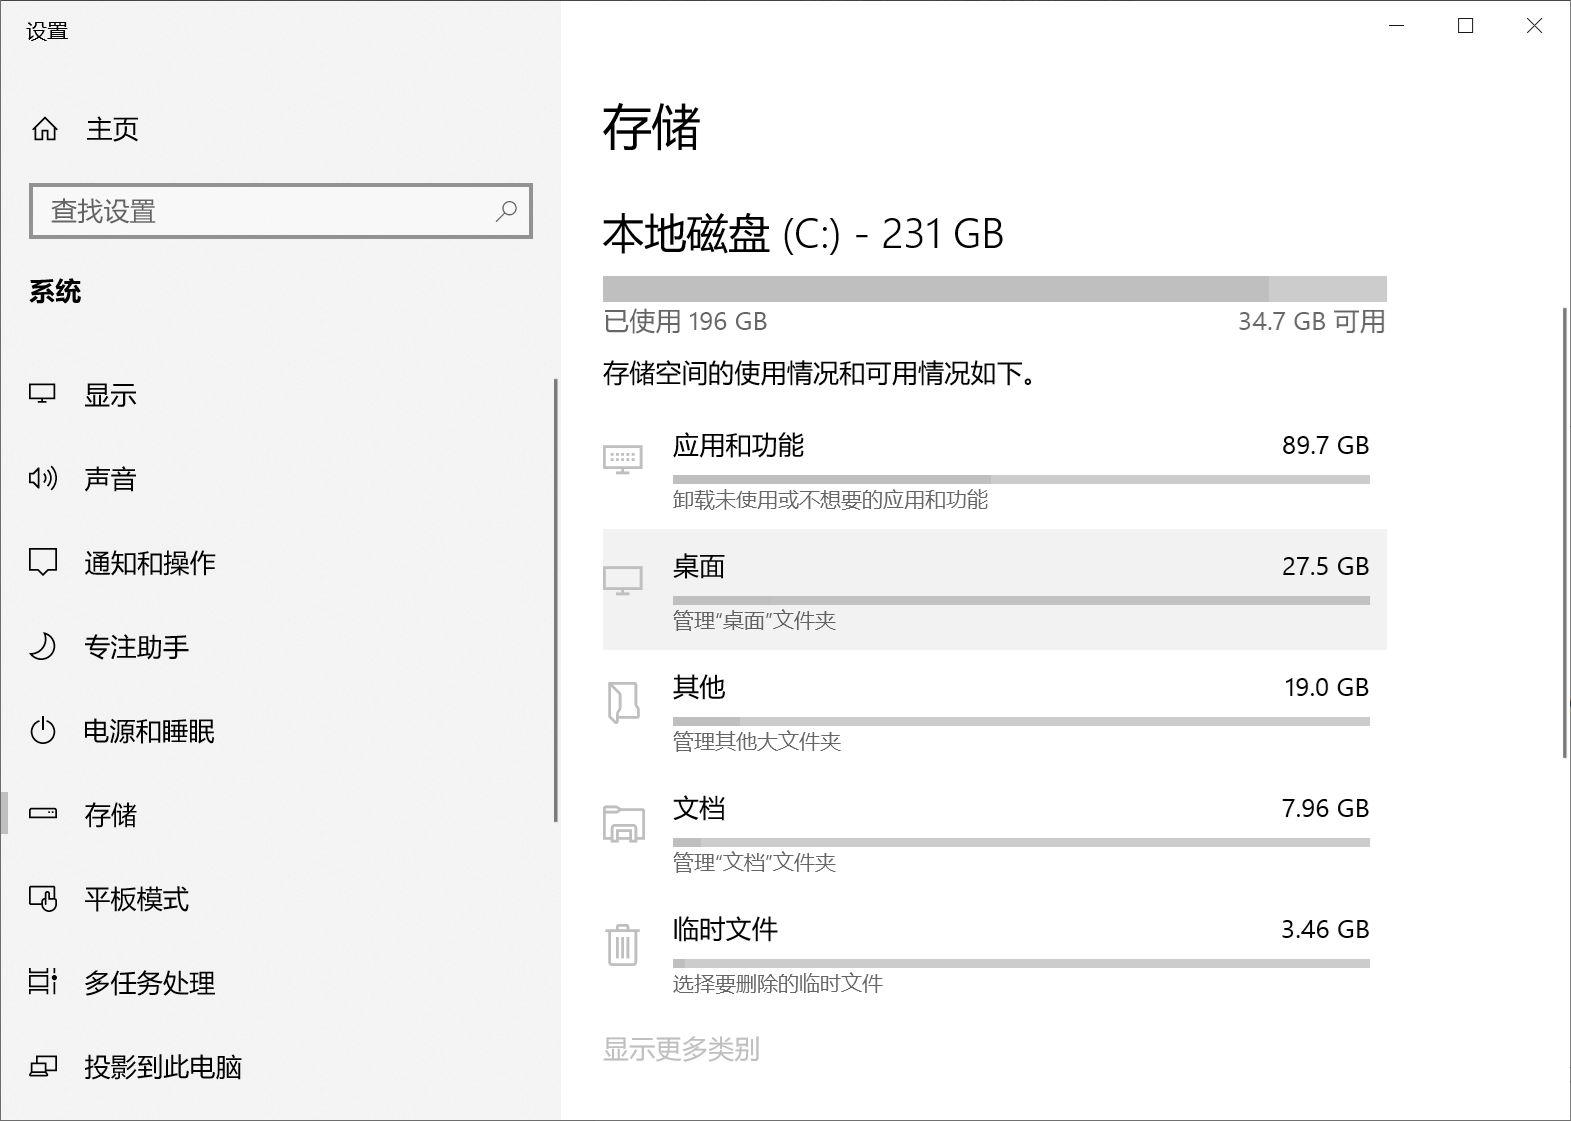
Task: Click the Focus assist moon icon
Action: click(x=42, y=646)
